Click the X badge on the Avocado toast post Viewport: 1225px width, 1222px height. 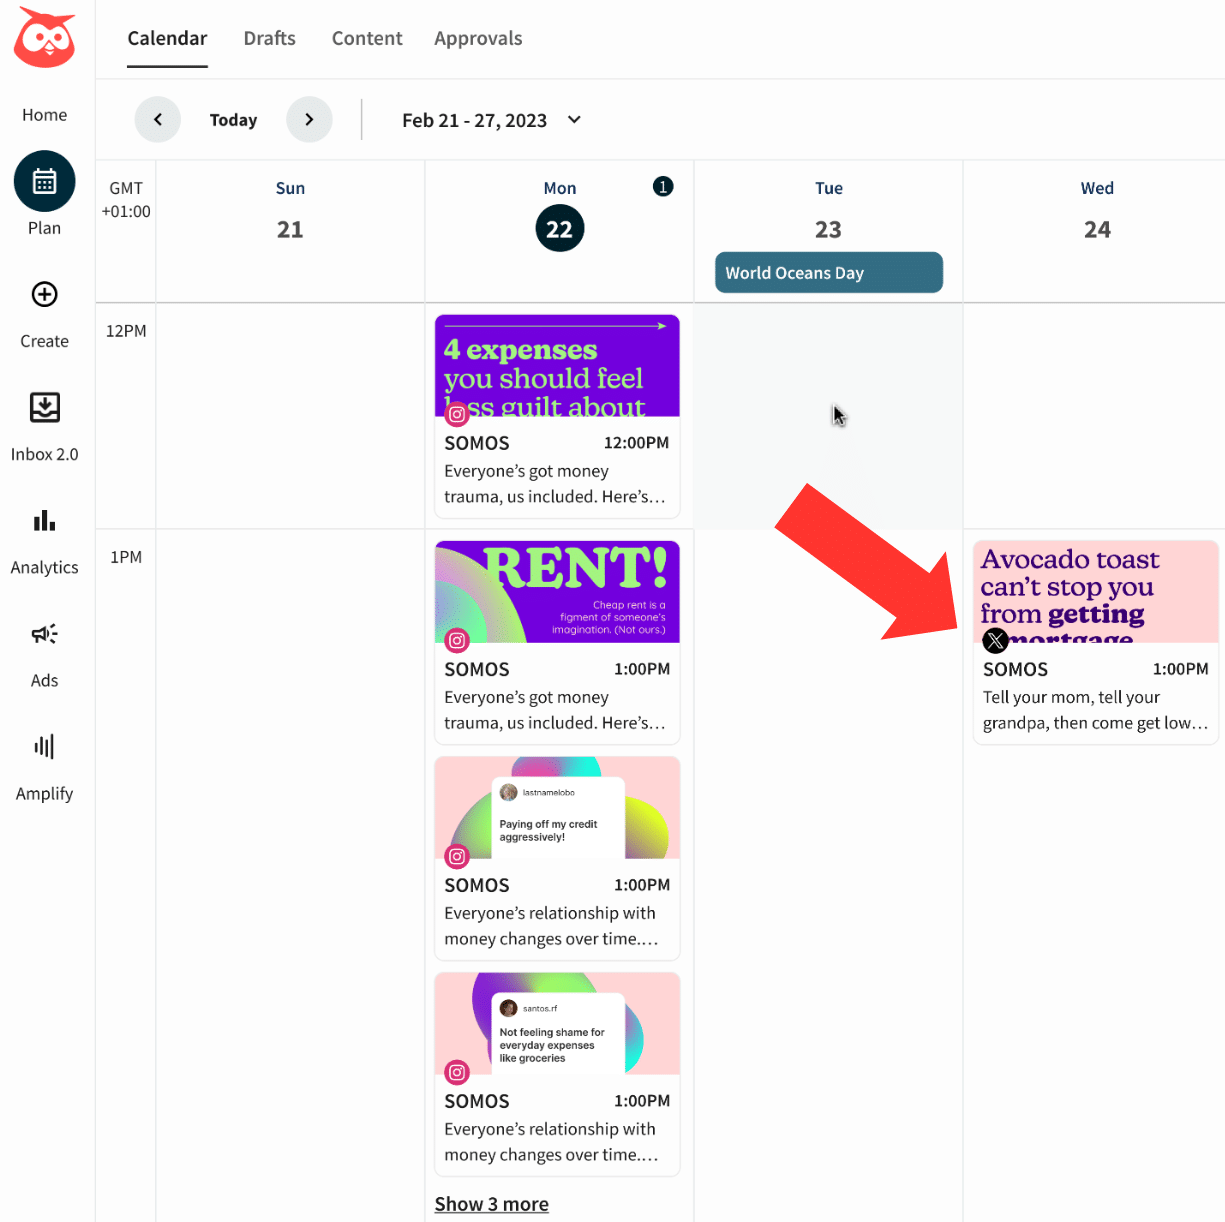[x=995, y=640]
